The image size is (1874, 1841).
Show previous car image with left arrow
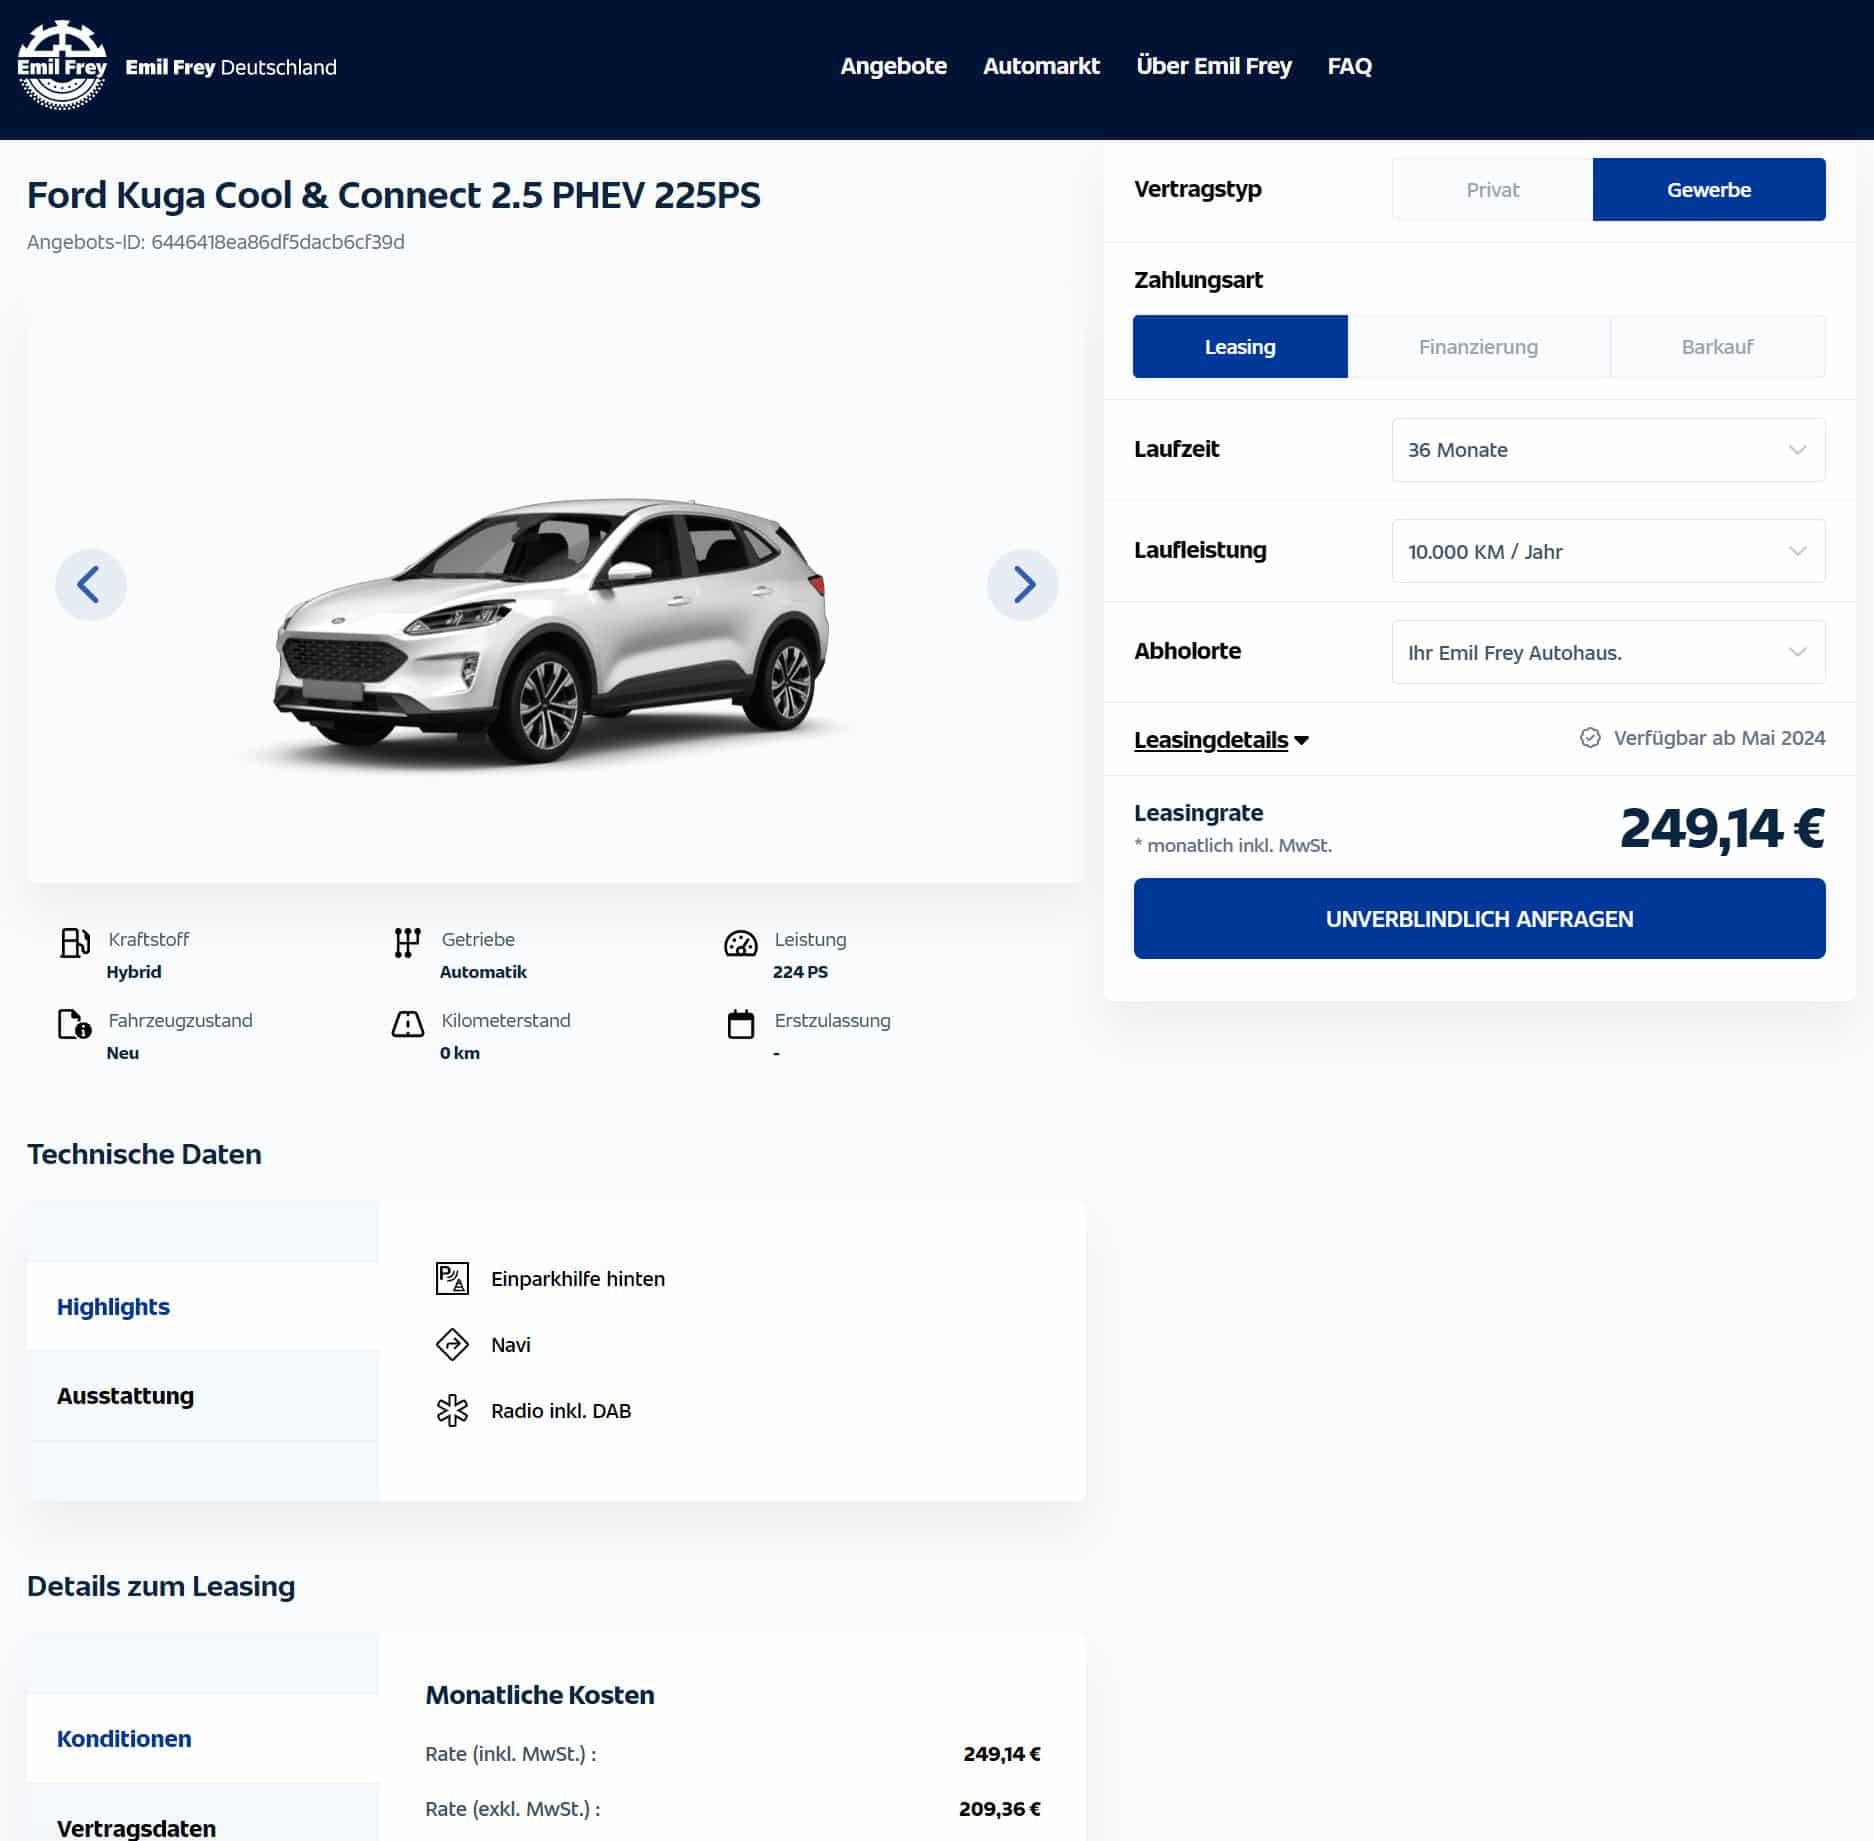(x=90, y=585)
